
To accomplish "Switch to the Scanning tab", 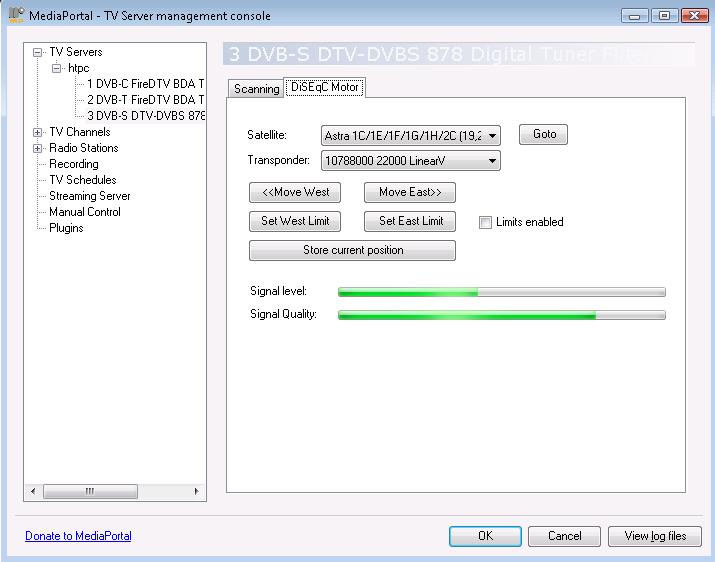I will [x=256, y=89].
